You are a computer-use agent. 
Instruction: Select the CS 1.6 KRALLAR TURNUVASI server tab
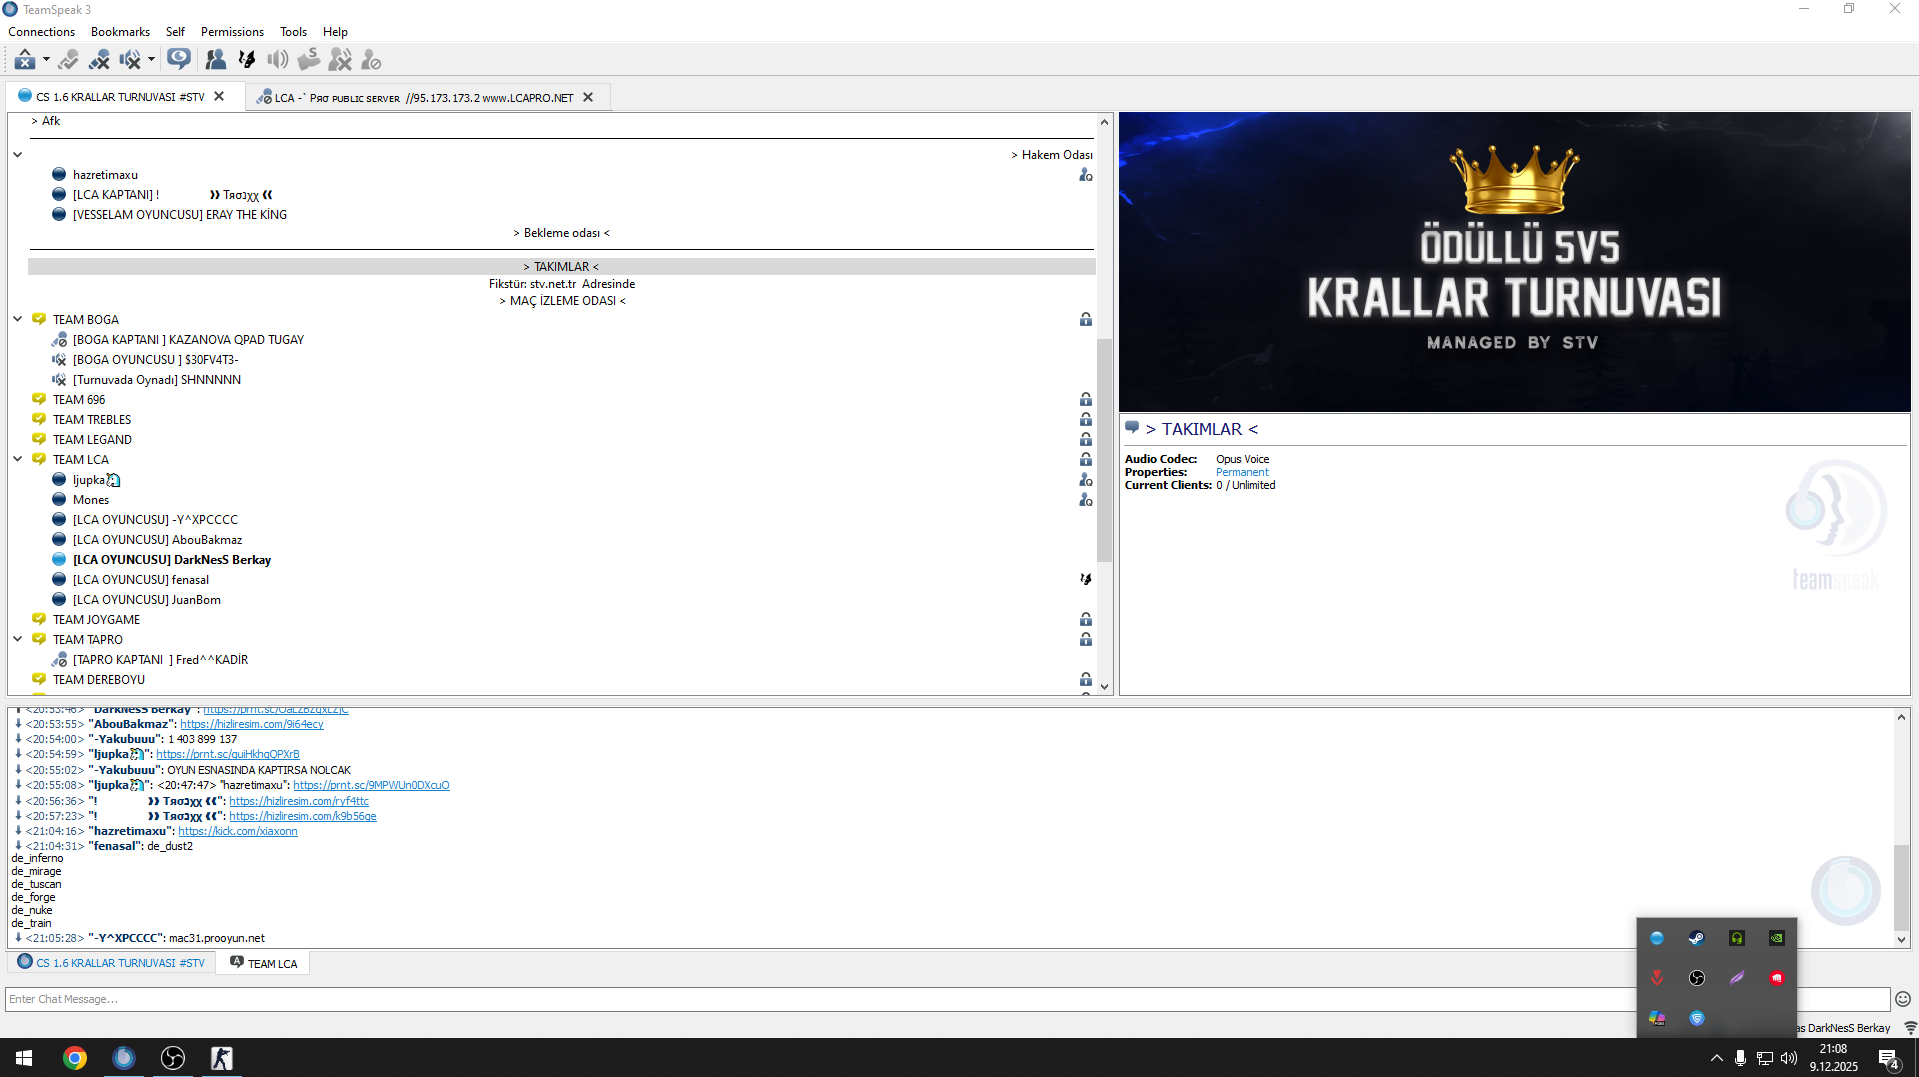point(120,97)
